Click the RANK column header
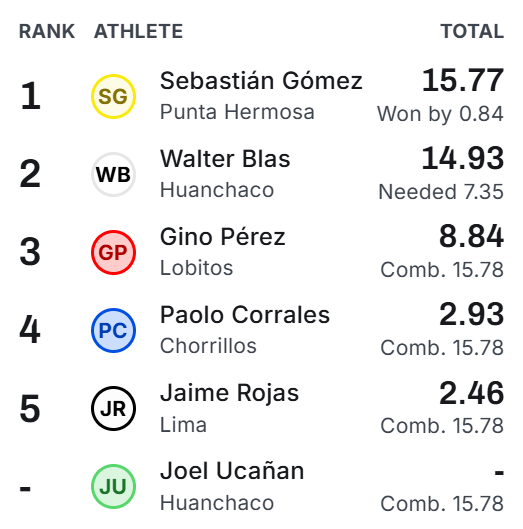The image size is (523, 529). 47,31
